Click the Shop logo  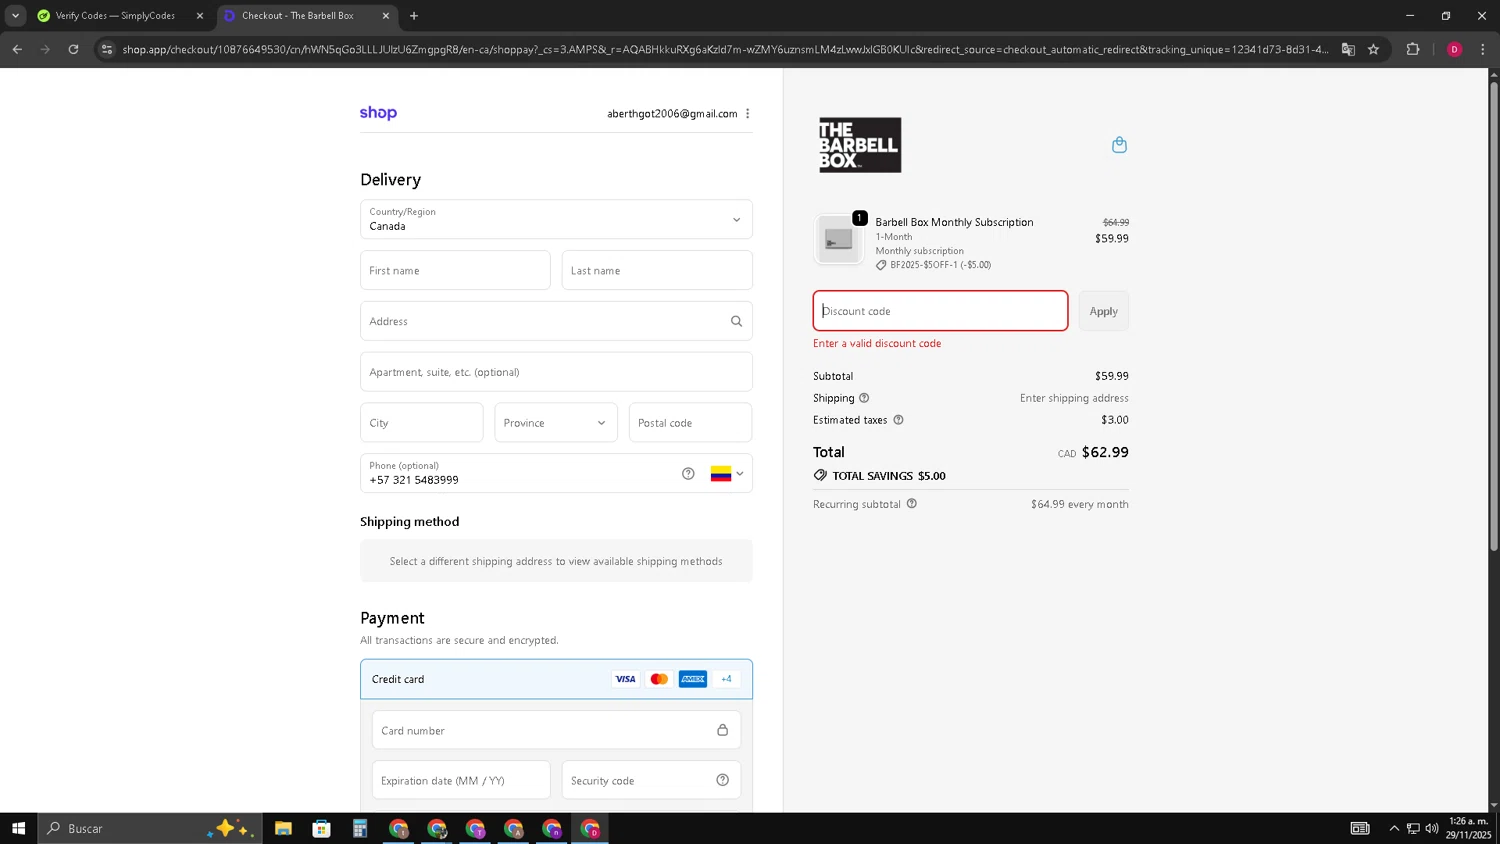coord(378,113)
